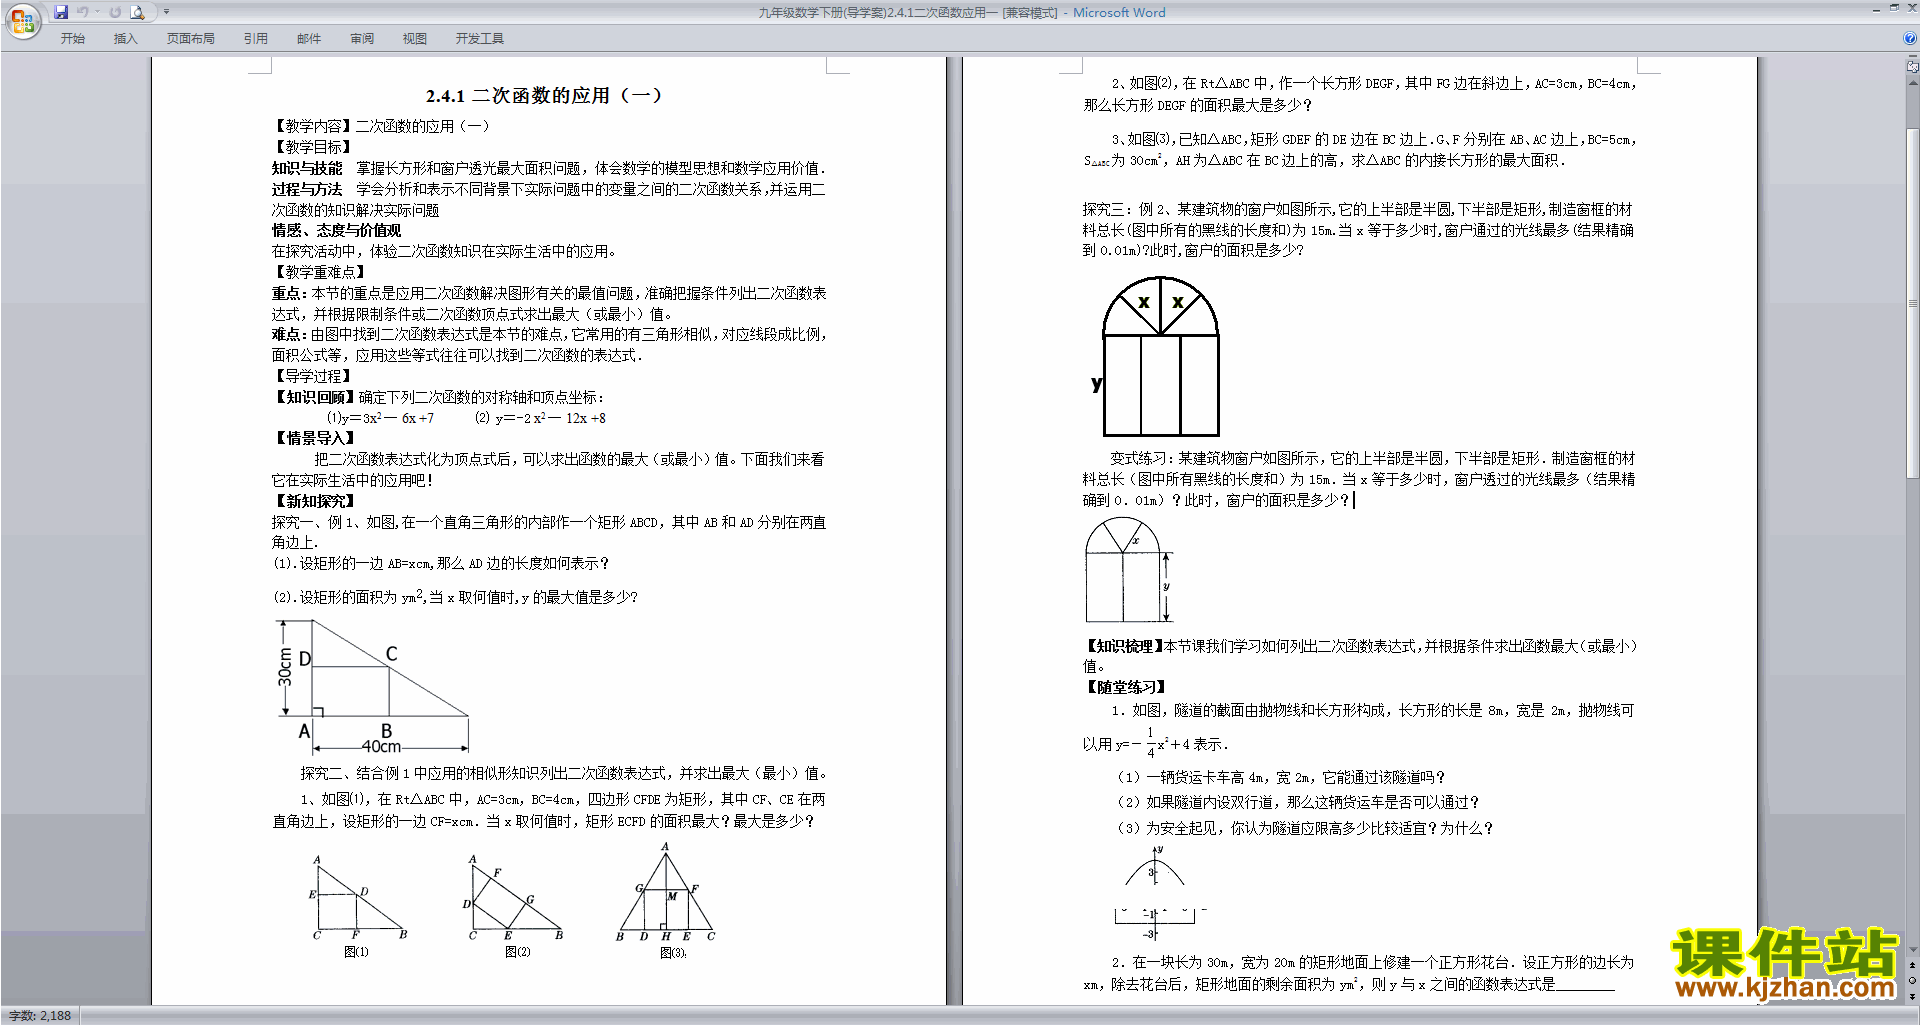
Task: Click the document title in the title bar
Action: point(961,12)
